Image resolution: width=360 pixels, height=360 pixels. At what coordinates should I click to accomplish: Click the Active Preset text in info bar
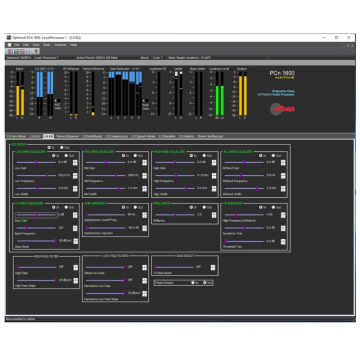97,58
